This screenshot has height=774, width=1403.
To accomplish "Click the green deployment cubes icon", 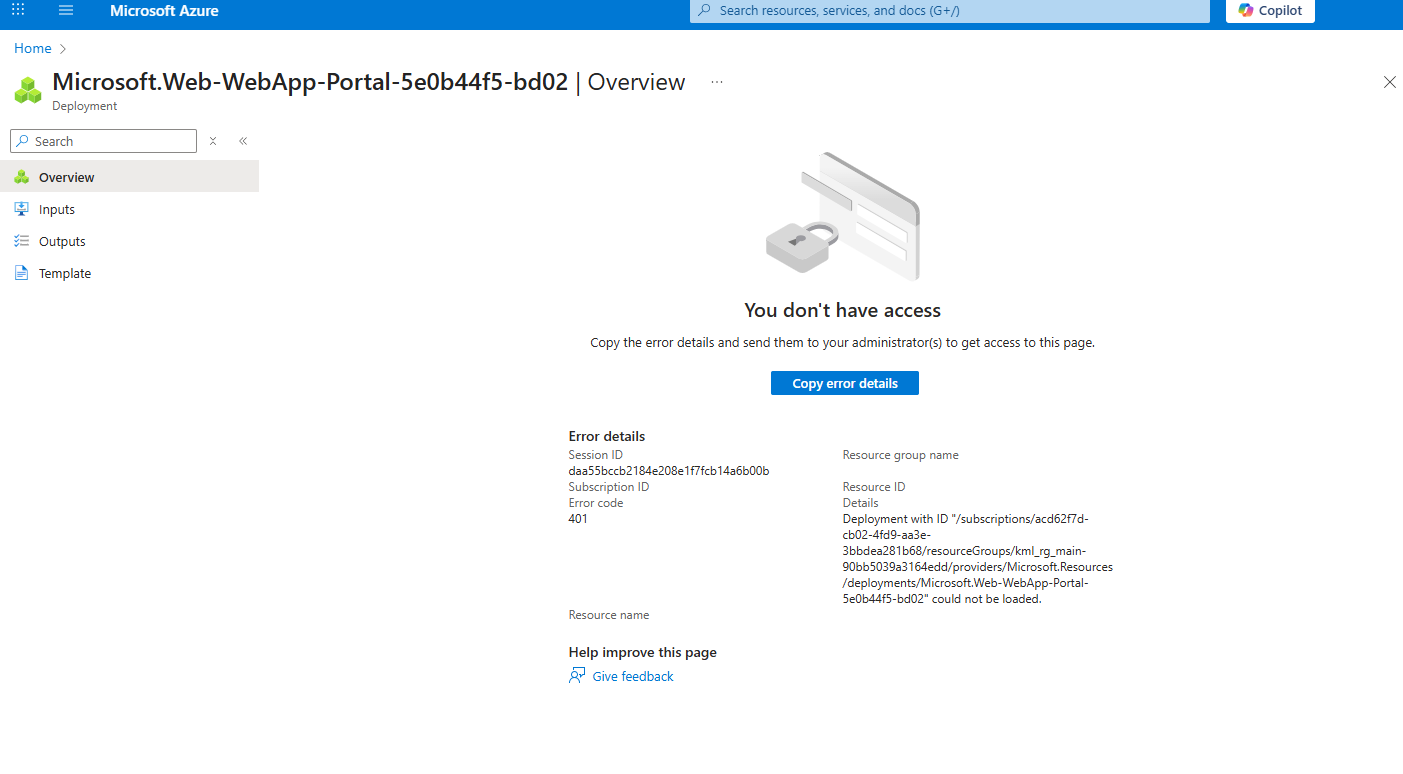I will click(x=28, y=90).
